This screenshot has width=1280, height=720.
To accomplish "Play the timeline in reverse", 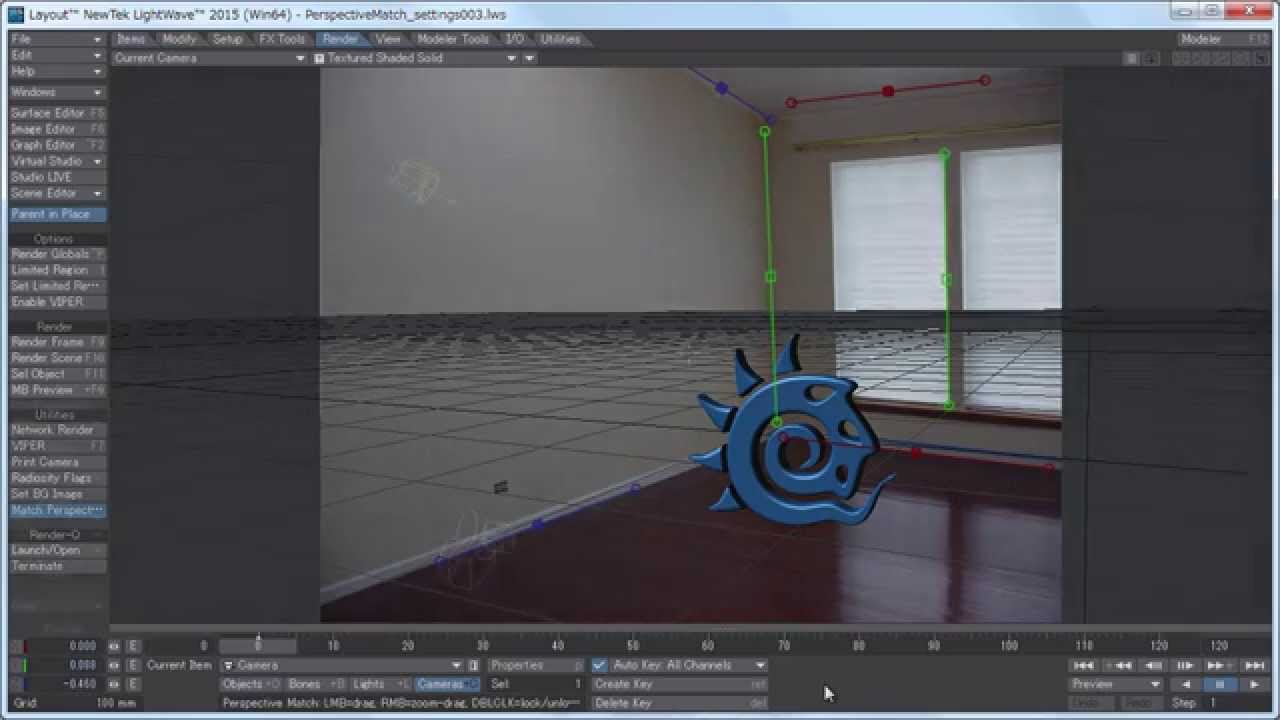I will click(x=1186, y=685).
